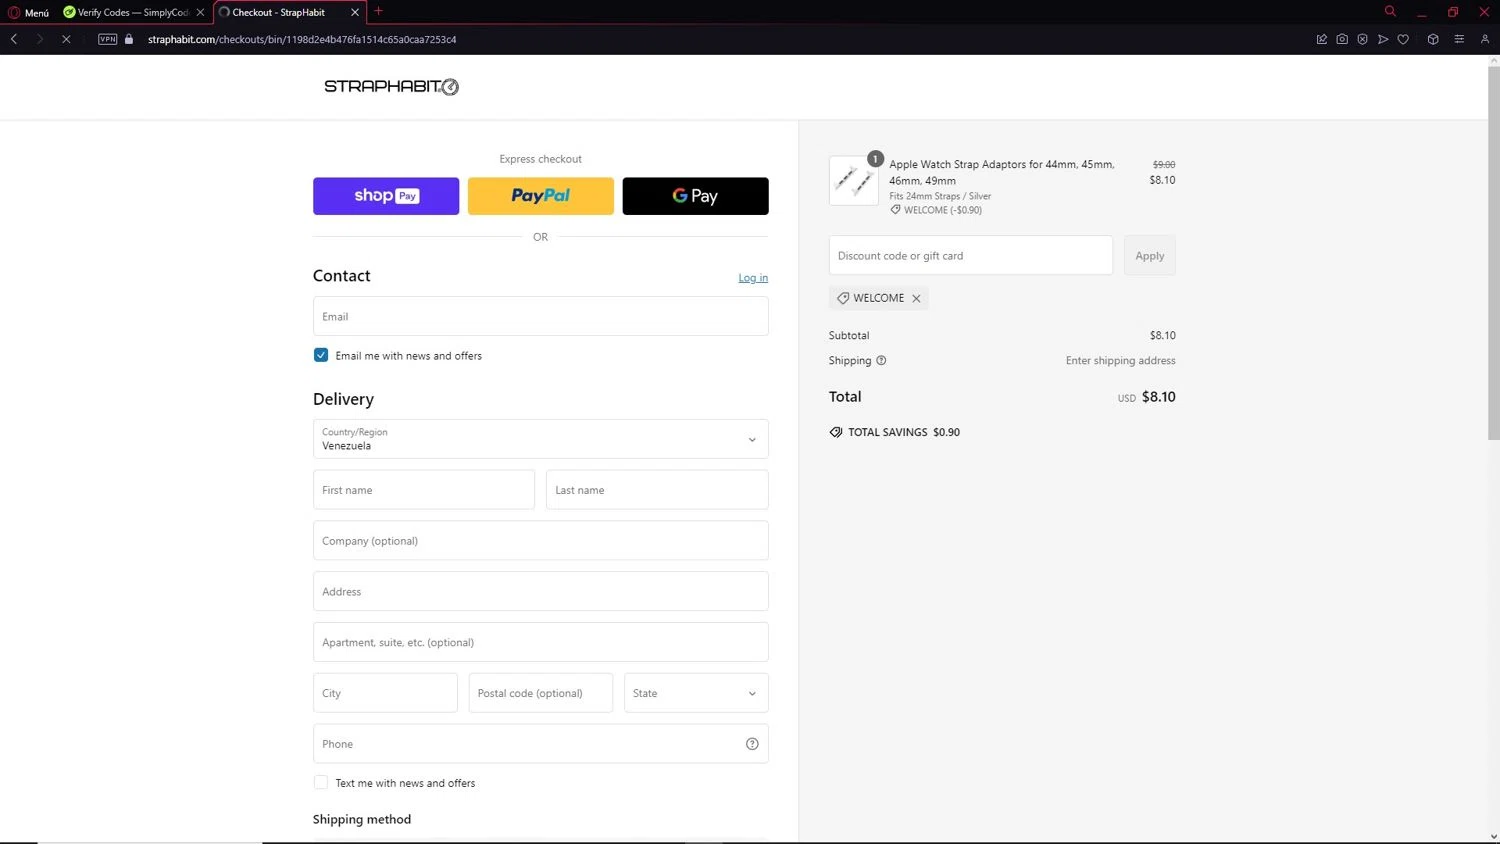Screen dimensions: 1500x844
Task: Open the ad blocker shield icon
Action: (1362, 39)
